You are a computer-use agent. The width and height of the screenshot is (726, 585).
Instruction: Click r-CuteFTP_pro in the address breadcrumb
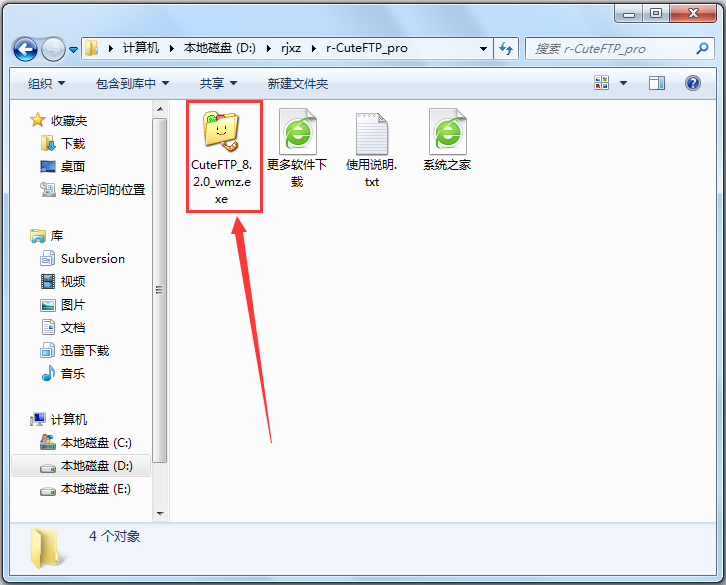point(367,48)
